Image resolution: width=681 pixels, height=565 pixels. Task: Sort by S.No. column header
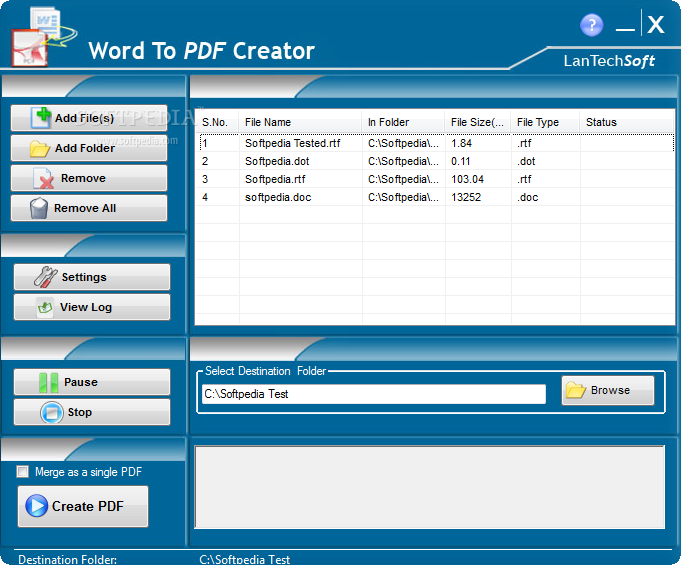217,122
